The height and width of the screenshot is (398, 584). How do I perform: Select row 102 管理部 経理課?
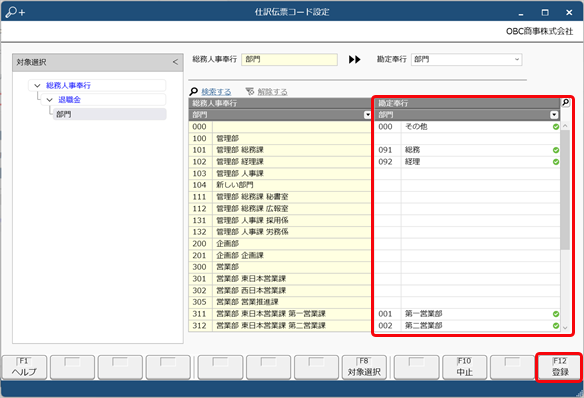pos(280,162)
